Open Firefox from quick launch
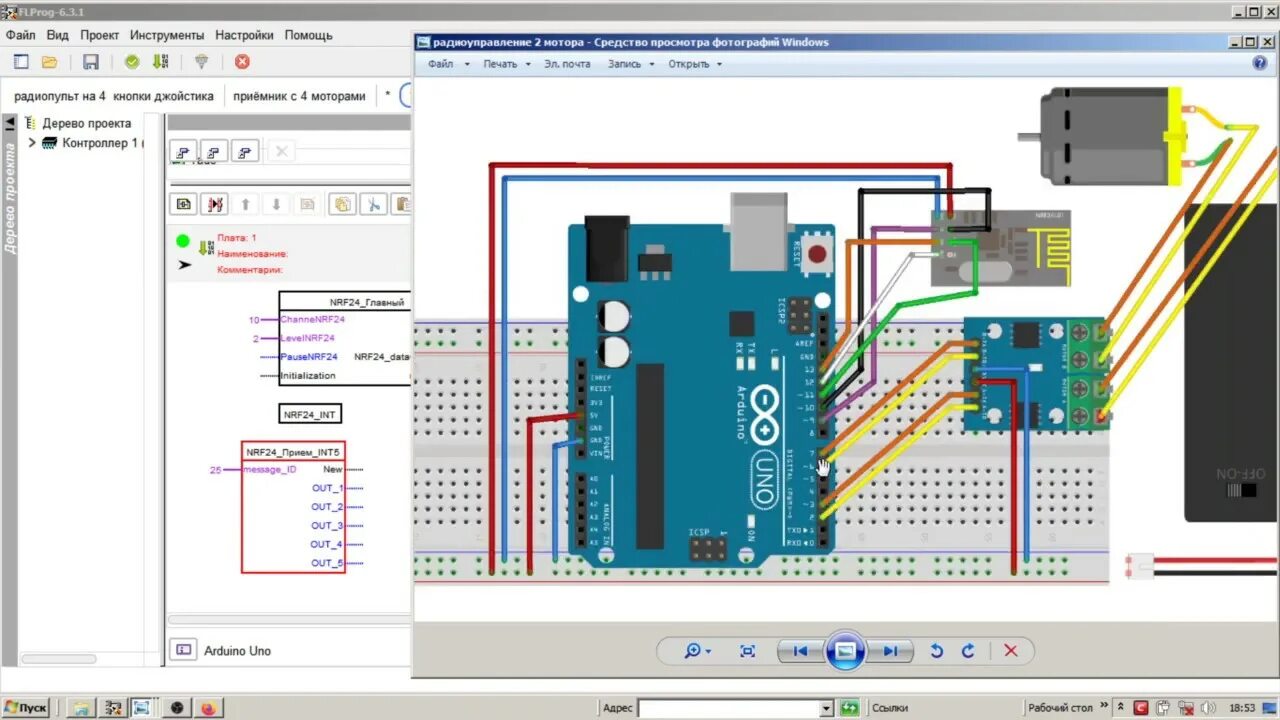Viewport: 1280px width, 720px height. 208,708
